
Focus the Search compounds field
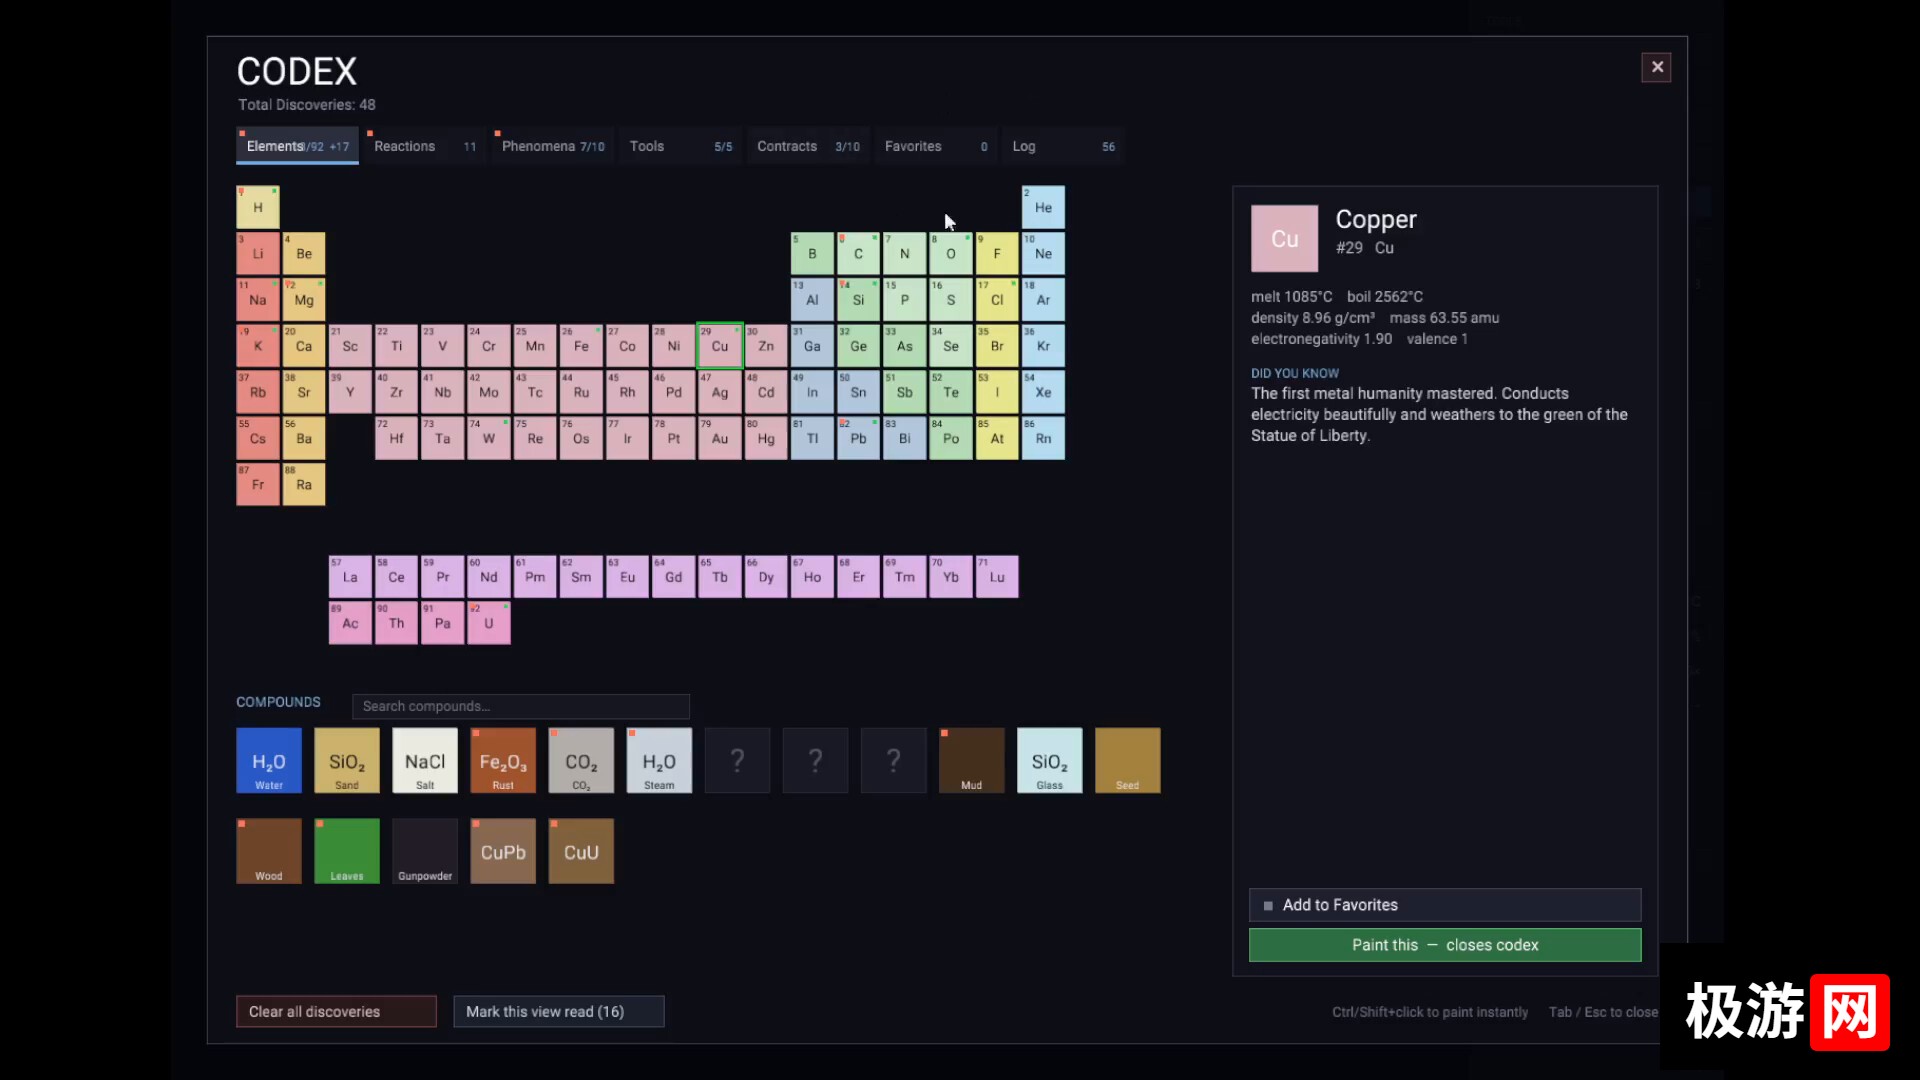(x=521, y=706)
